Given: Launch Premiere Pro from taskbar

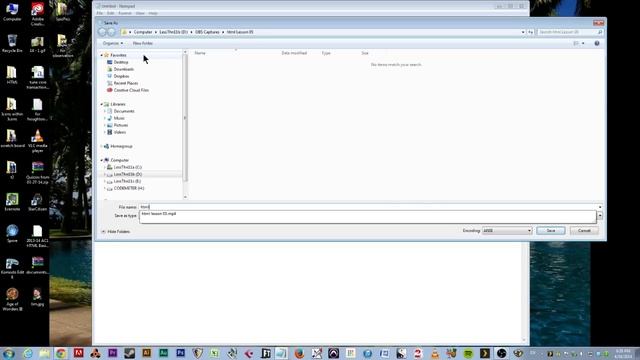Looking at the screenshot, I should pyautogui.click(x=113, y=353).
